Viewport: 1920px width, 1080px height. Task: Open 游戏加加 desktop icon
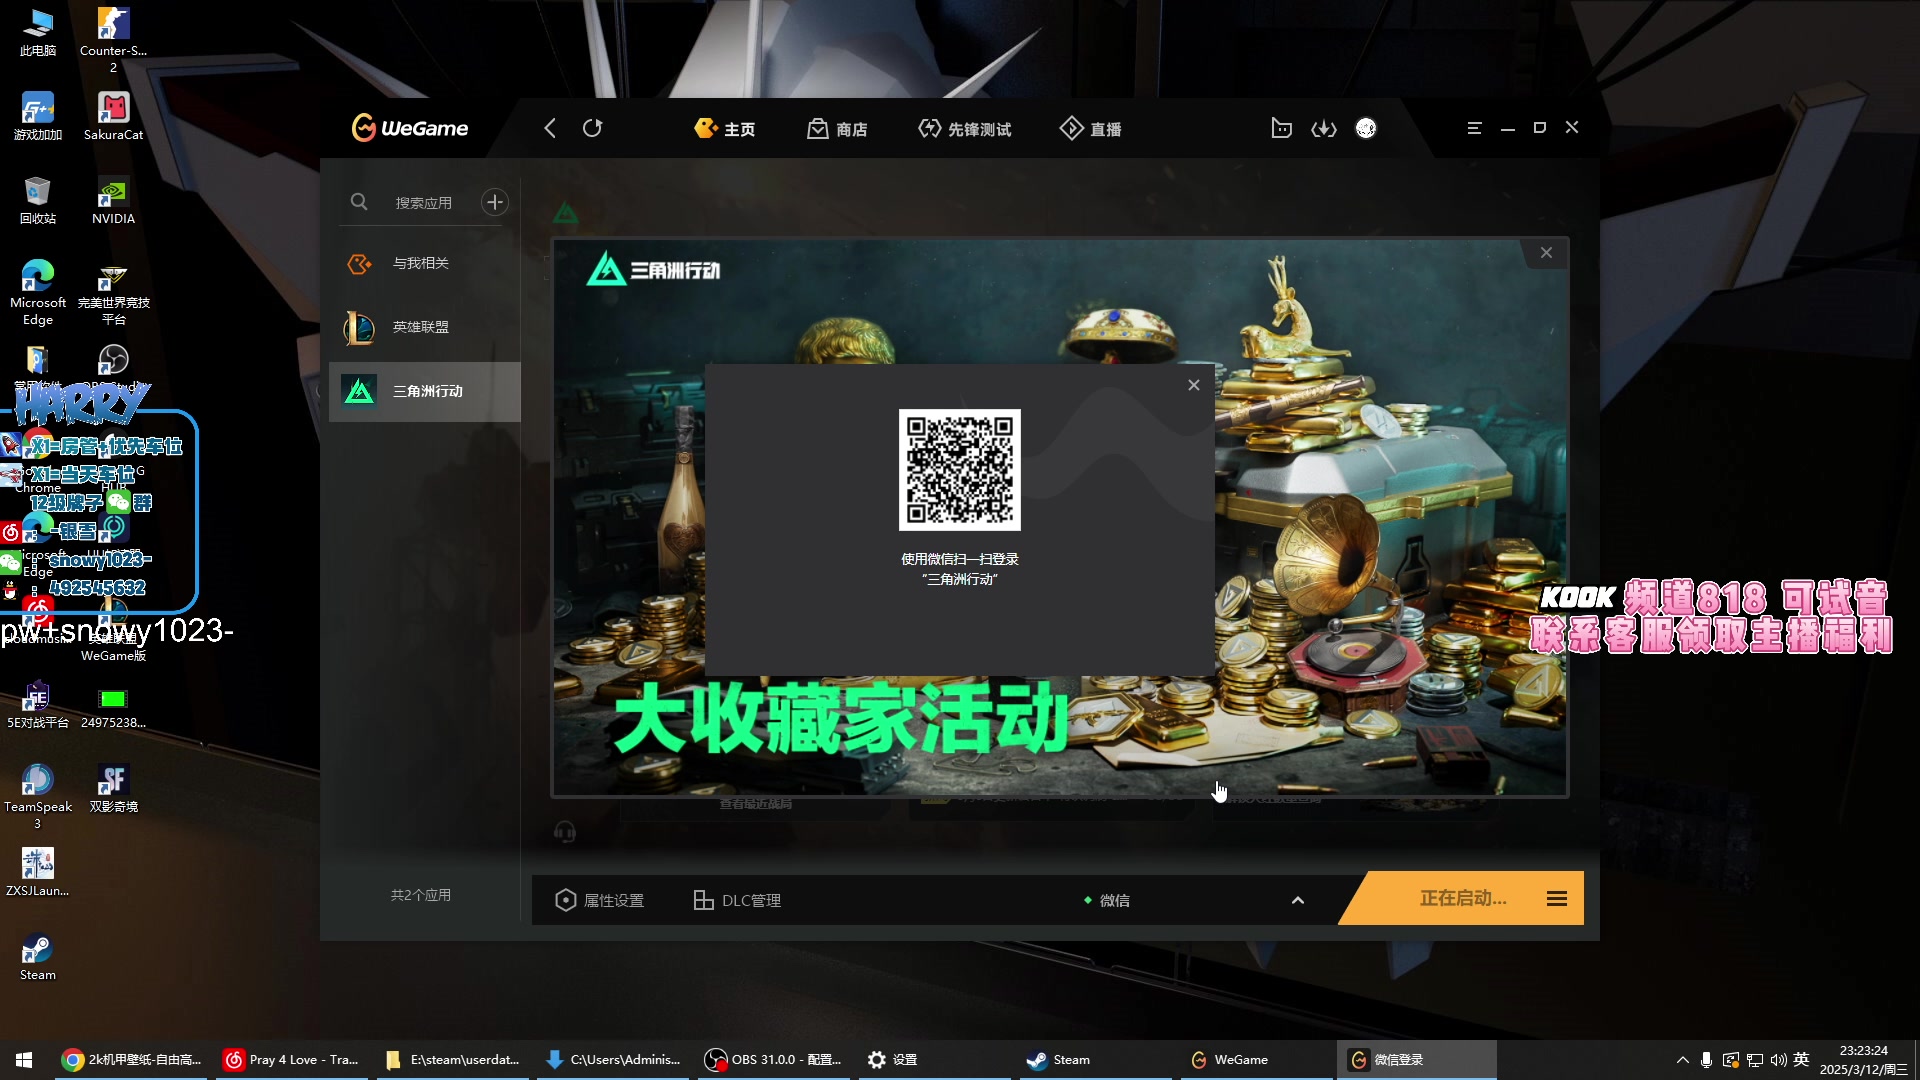pos(38,117)
